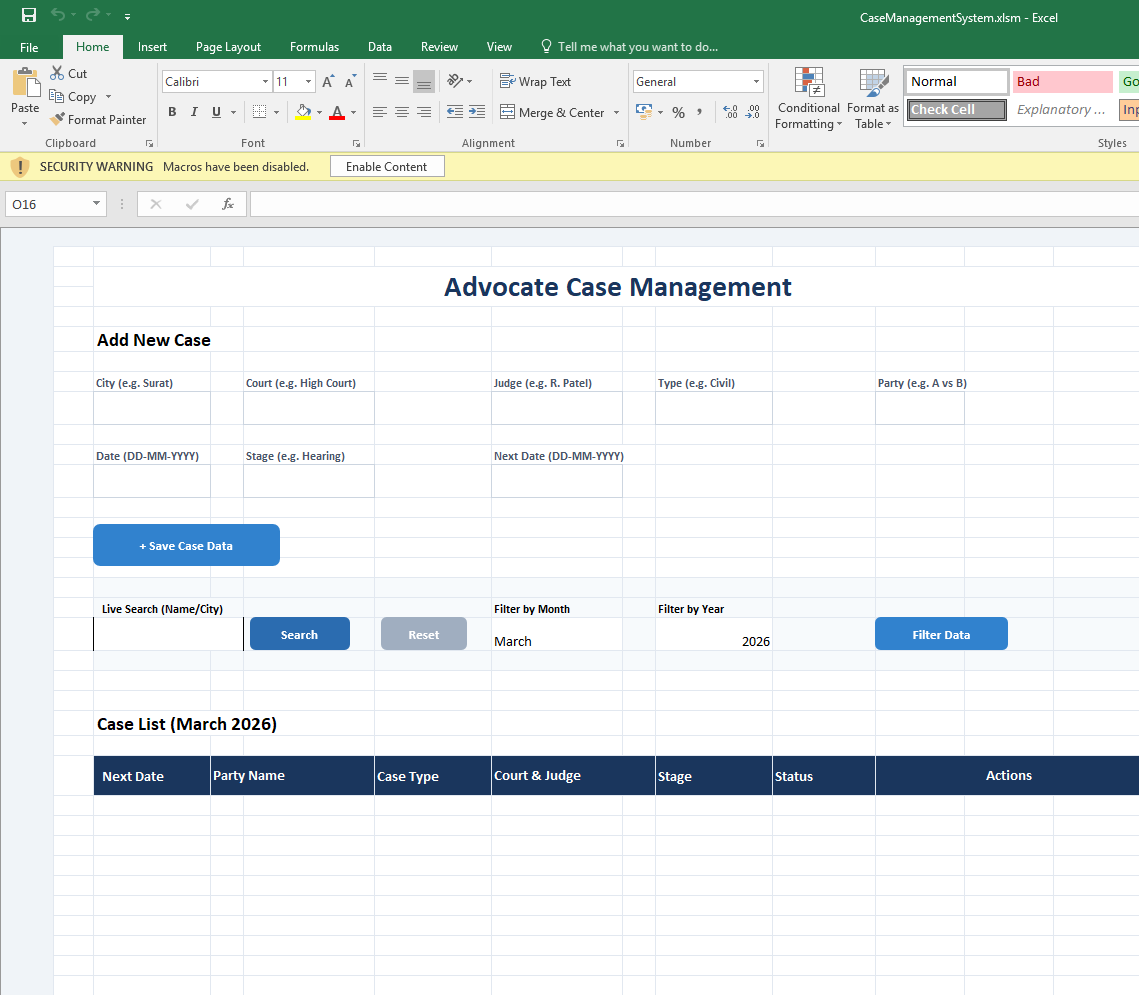Select Bottom Align icon

(x=424, y=81)
